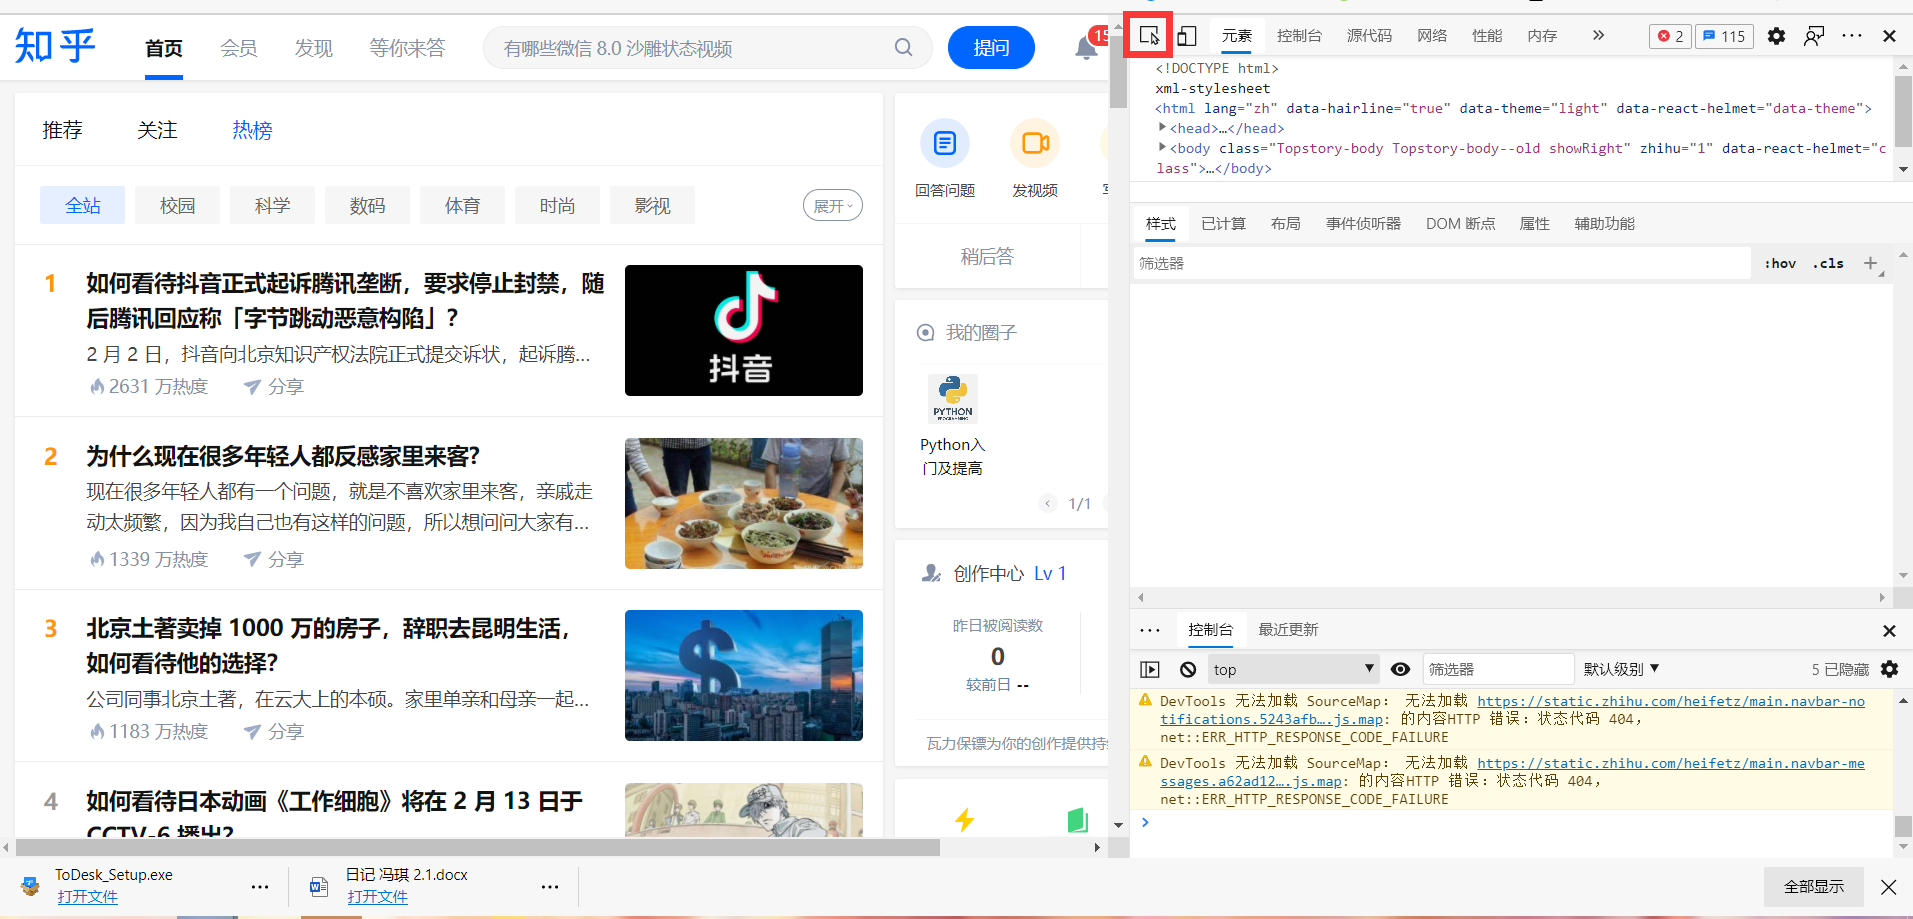Switch to the 源代码 tab

point(1369,36)
